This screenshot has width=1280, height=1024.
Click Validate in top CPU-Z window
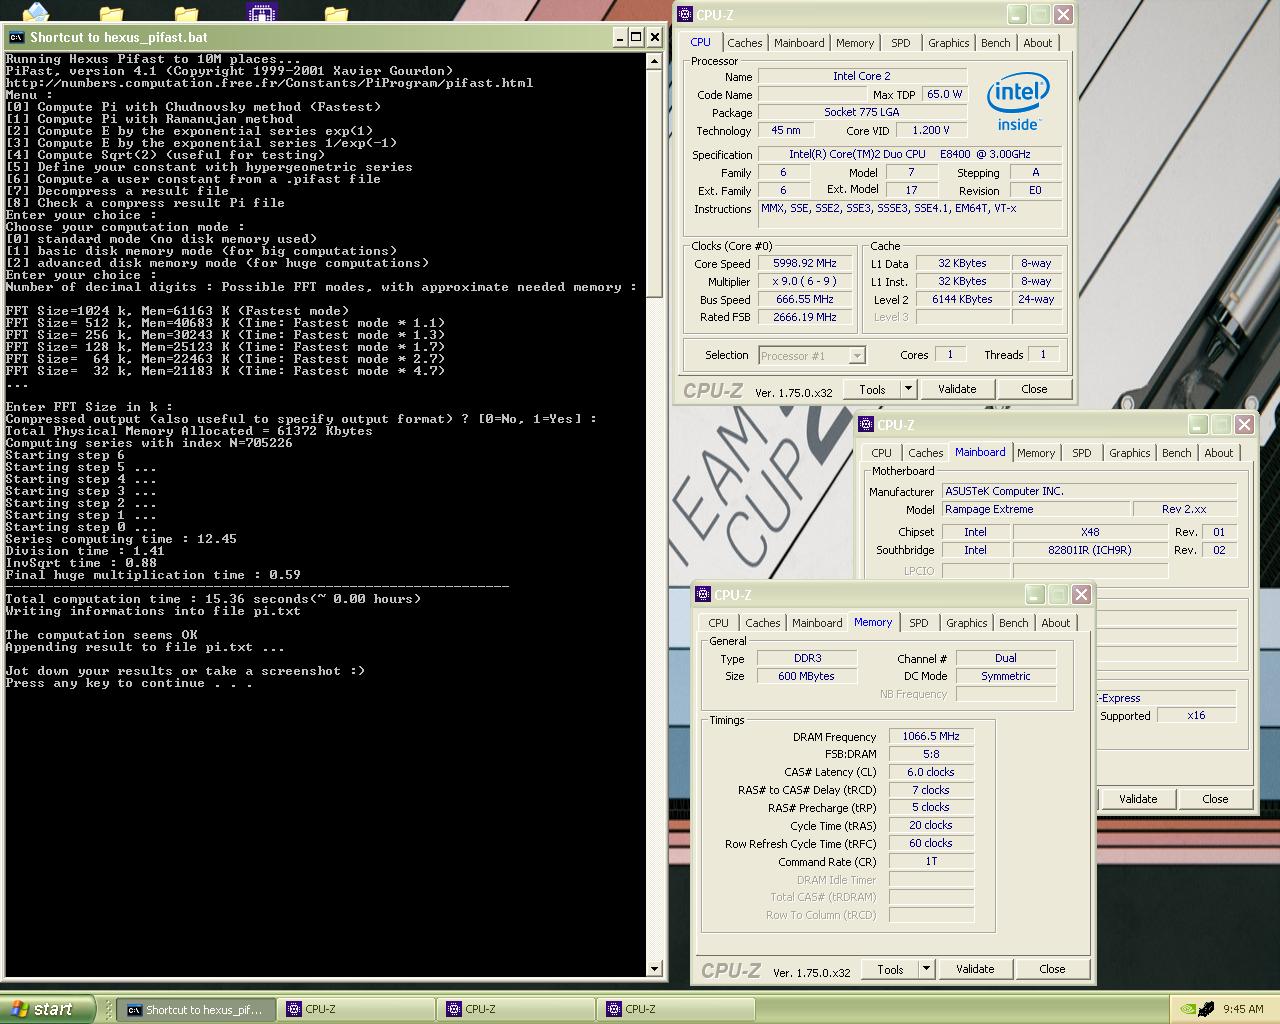coord(957,389)
